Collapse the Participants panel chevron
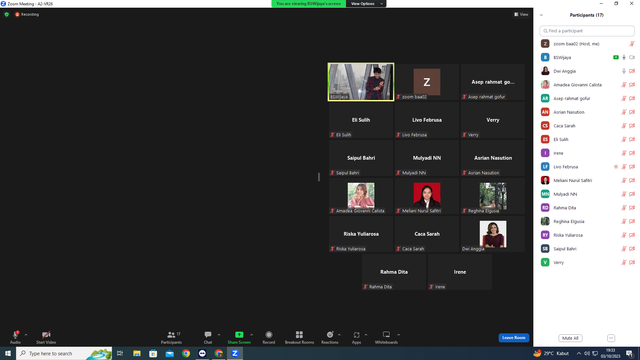Screen dimensions: 640x360 pyautogui.click(x=541, y=15)
